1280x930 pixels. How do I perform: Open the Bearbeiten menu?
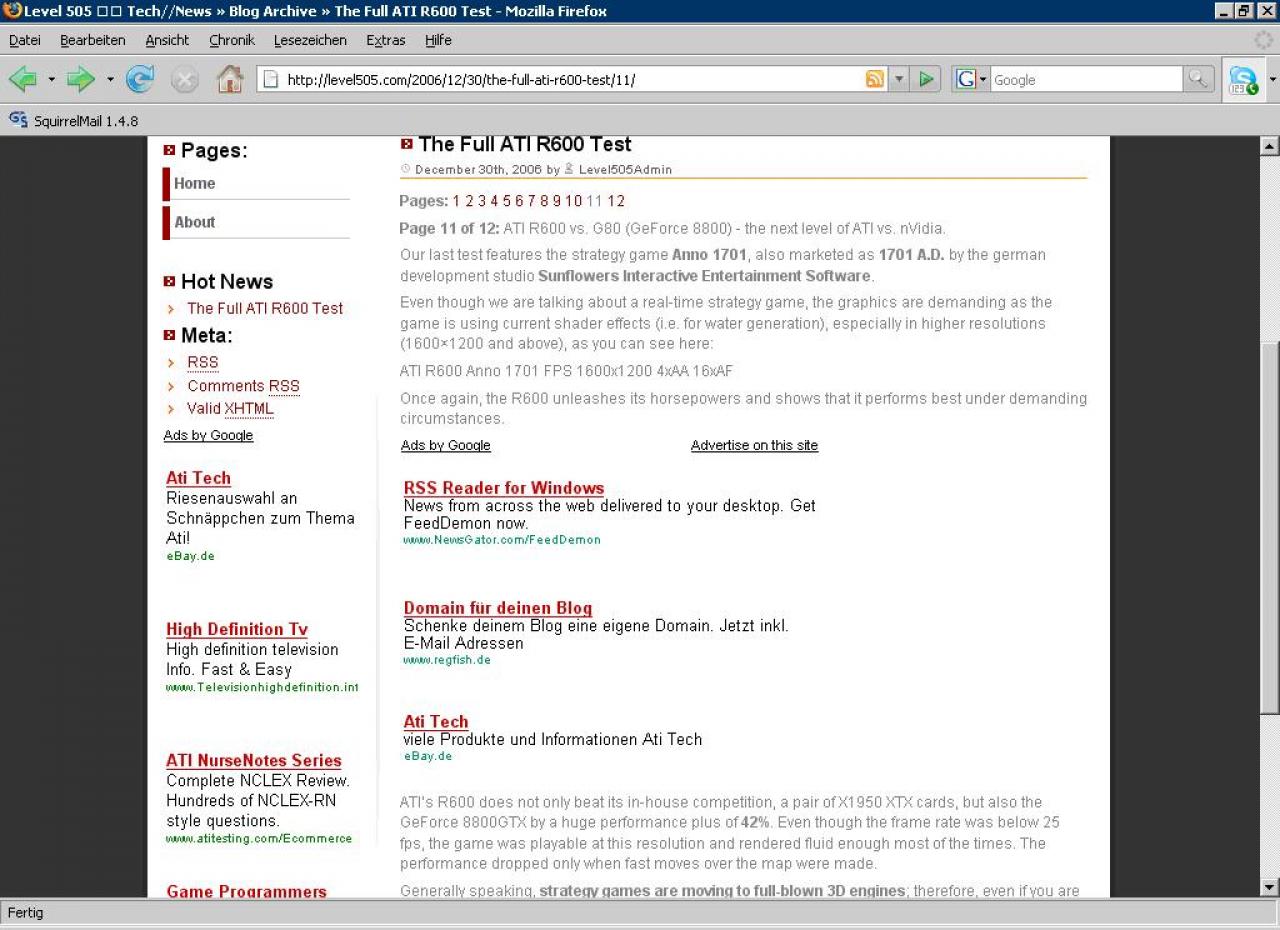93,40
